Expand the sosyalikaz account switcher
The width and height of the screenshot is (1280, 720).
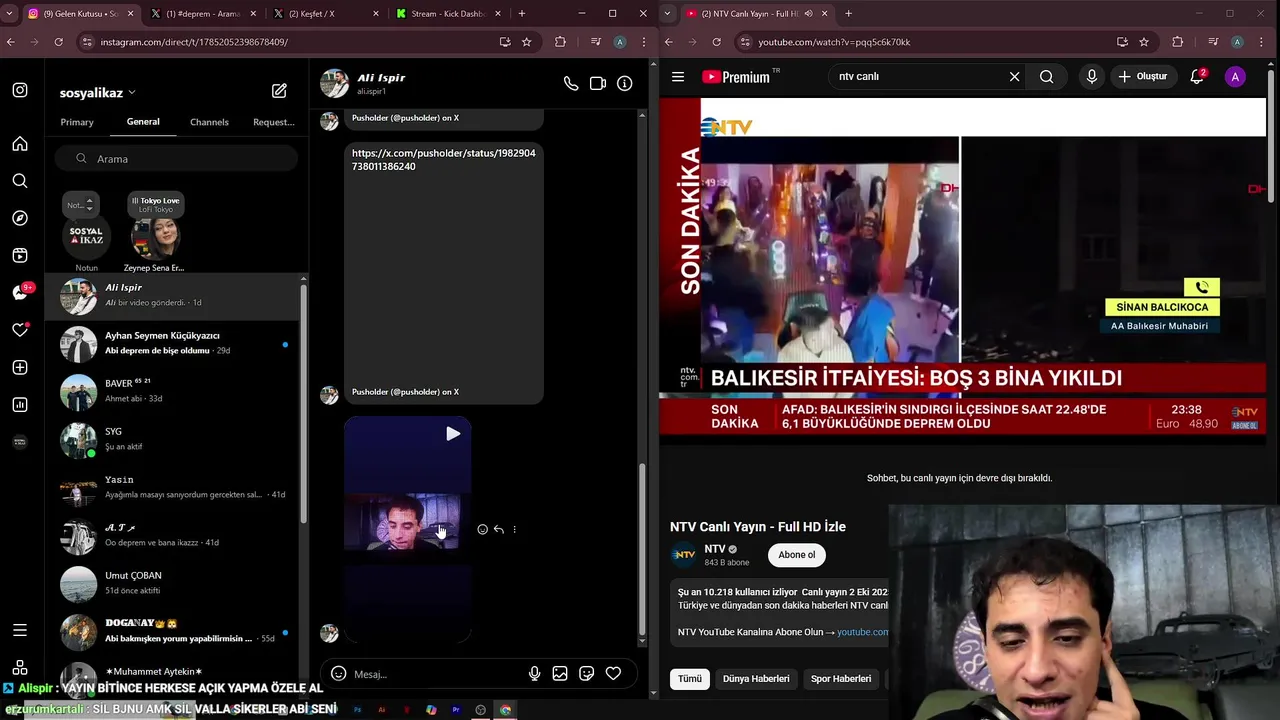[x=98, y=93]
